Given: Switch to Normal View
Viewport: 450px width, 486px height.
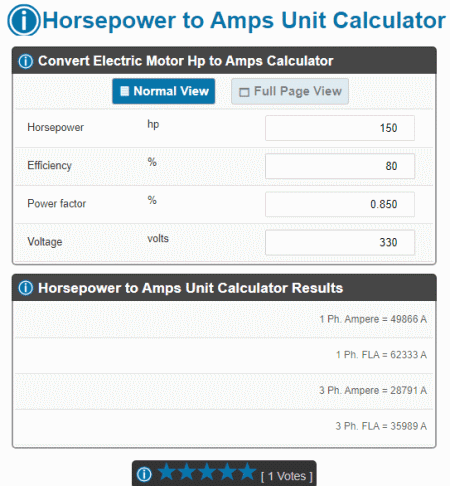Looking at the screenshot, I should point(164,91).
